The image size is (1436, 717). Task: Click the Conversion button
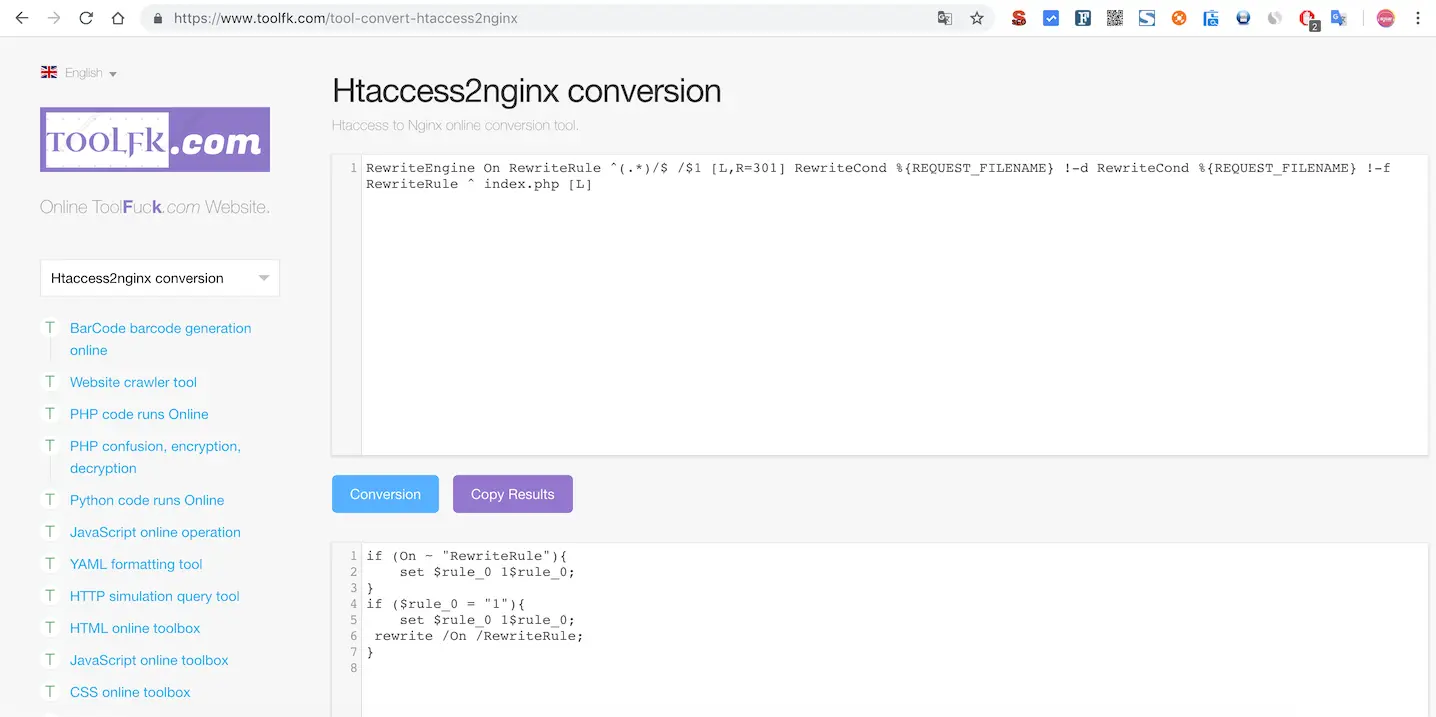tap(385, 493)
